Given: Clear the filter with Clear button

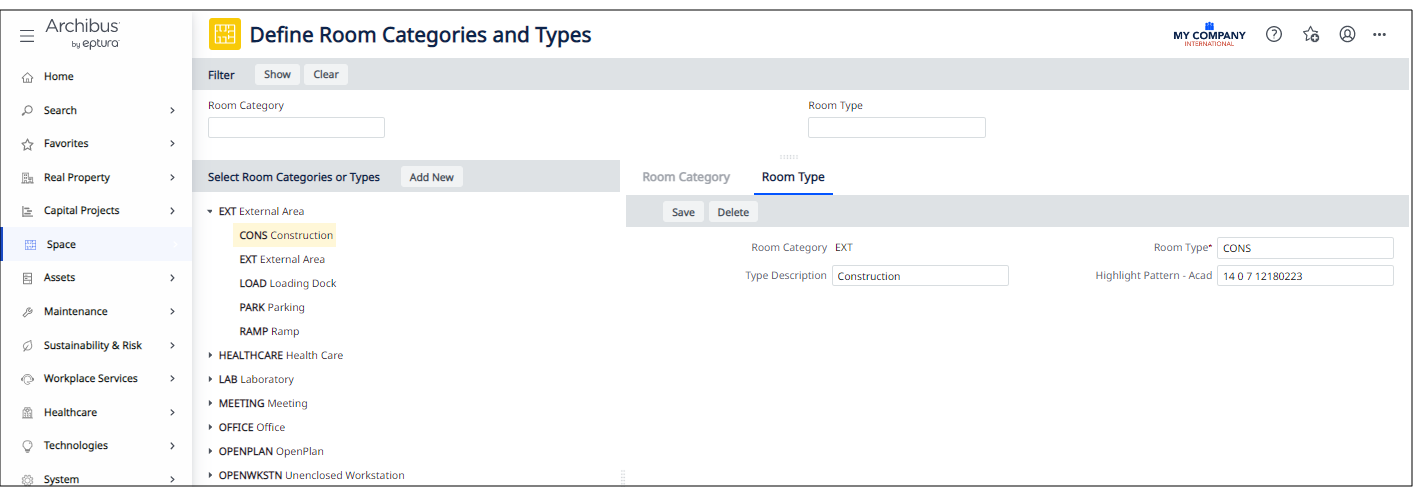Looking at the screenshot, I should [x=326, y=74].
